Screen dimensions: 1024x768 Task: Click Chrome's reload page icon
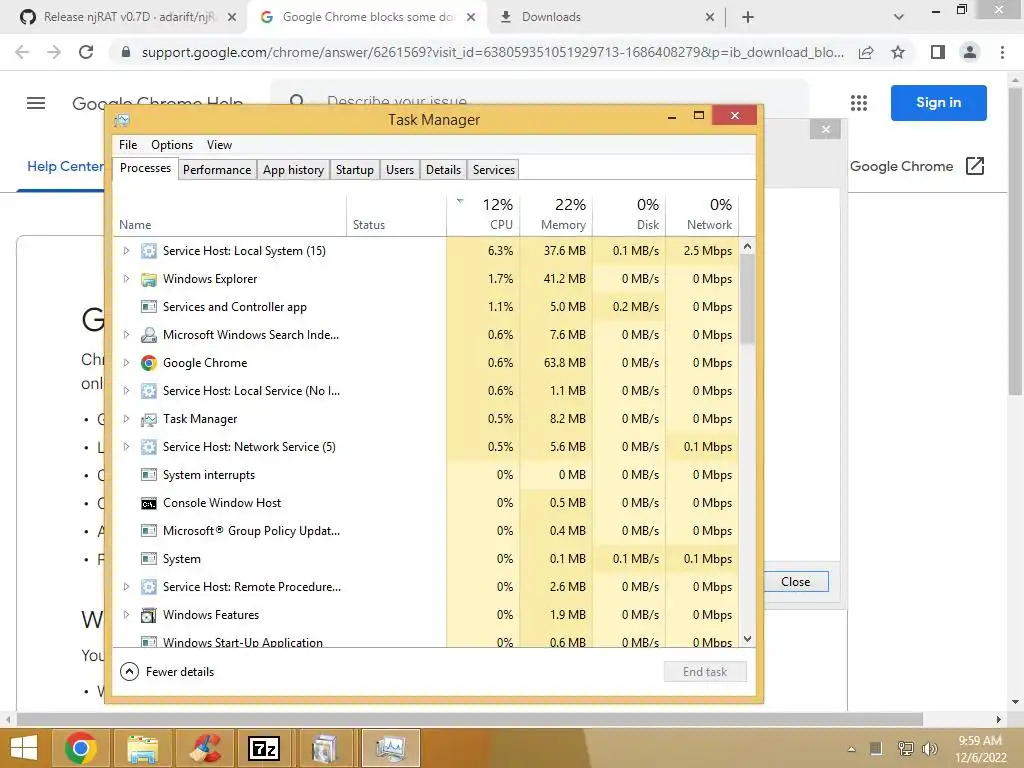tap(86, 52)
